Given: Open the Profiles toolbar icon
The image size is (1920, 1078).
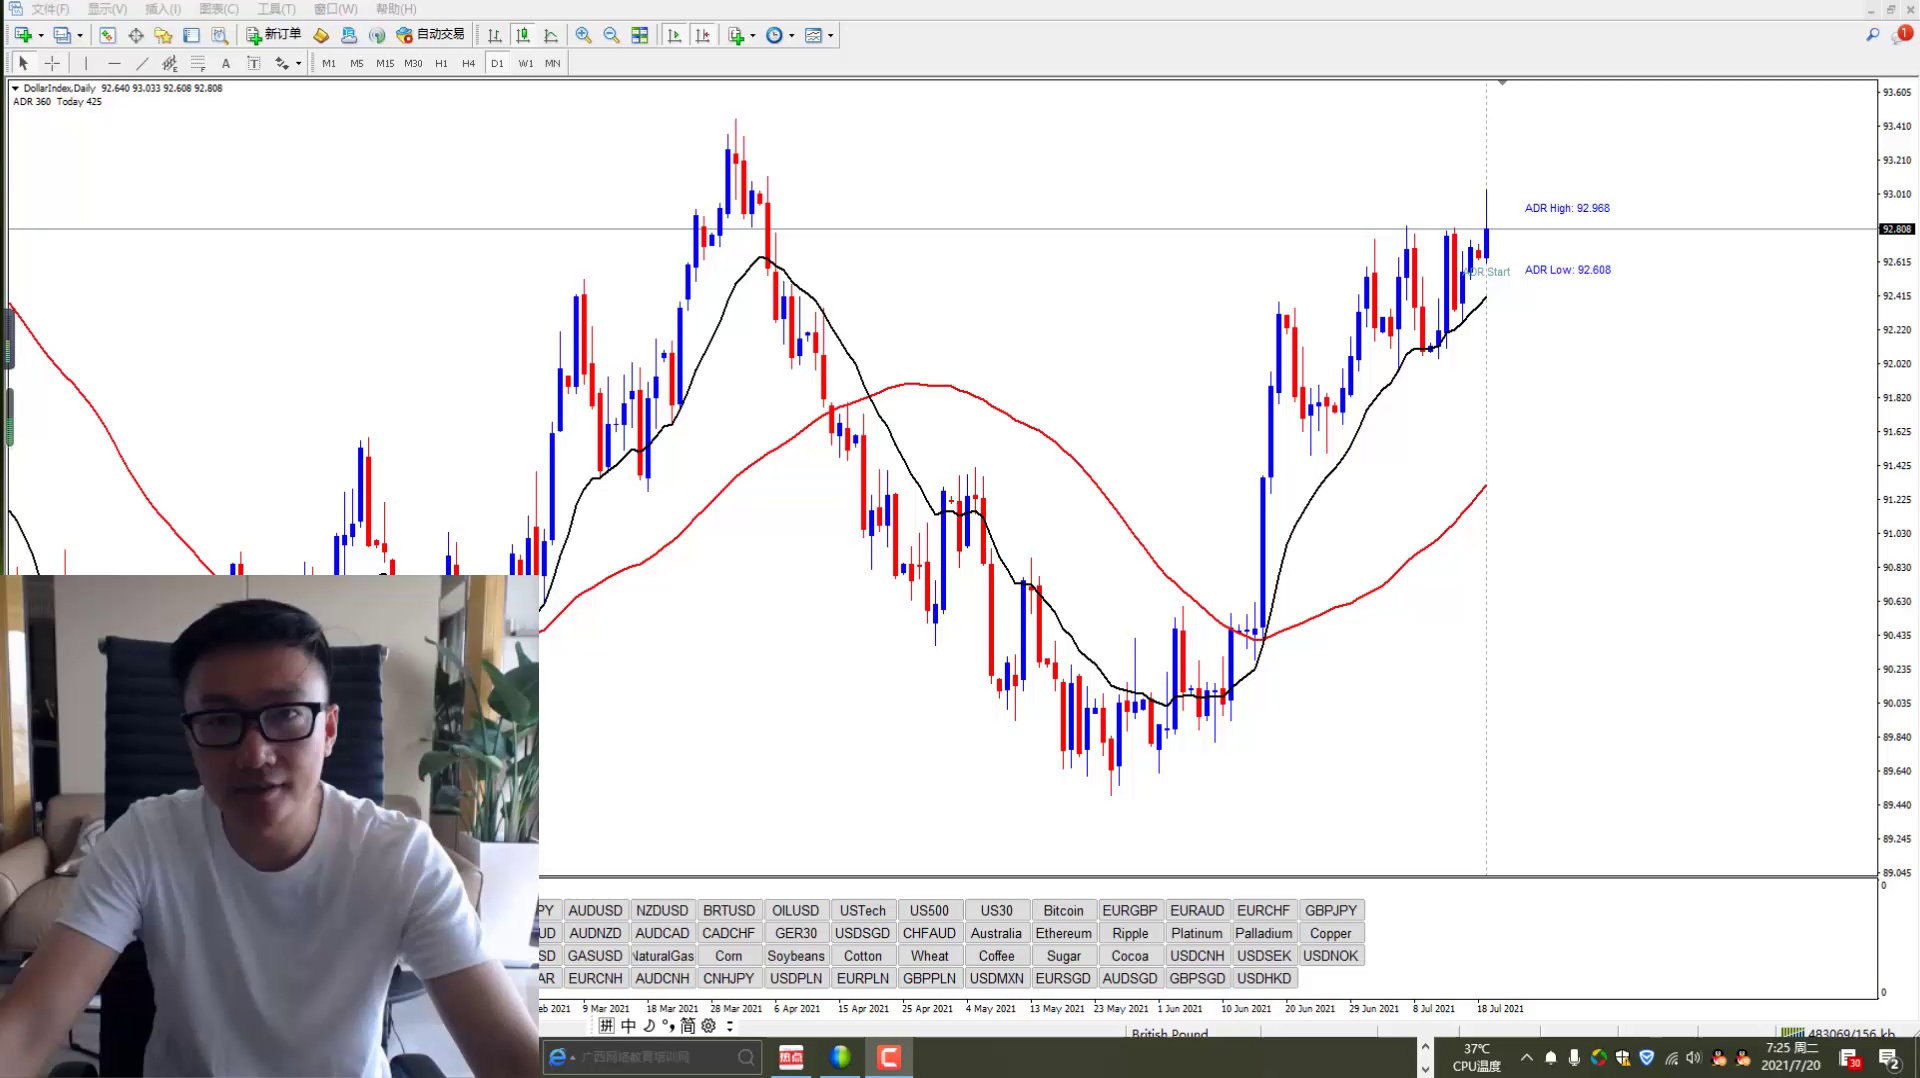Looking at the screenshot, I should [x=62, y=35].
